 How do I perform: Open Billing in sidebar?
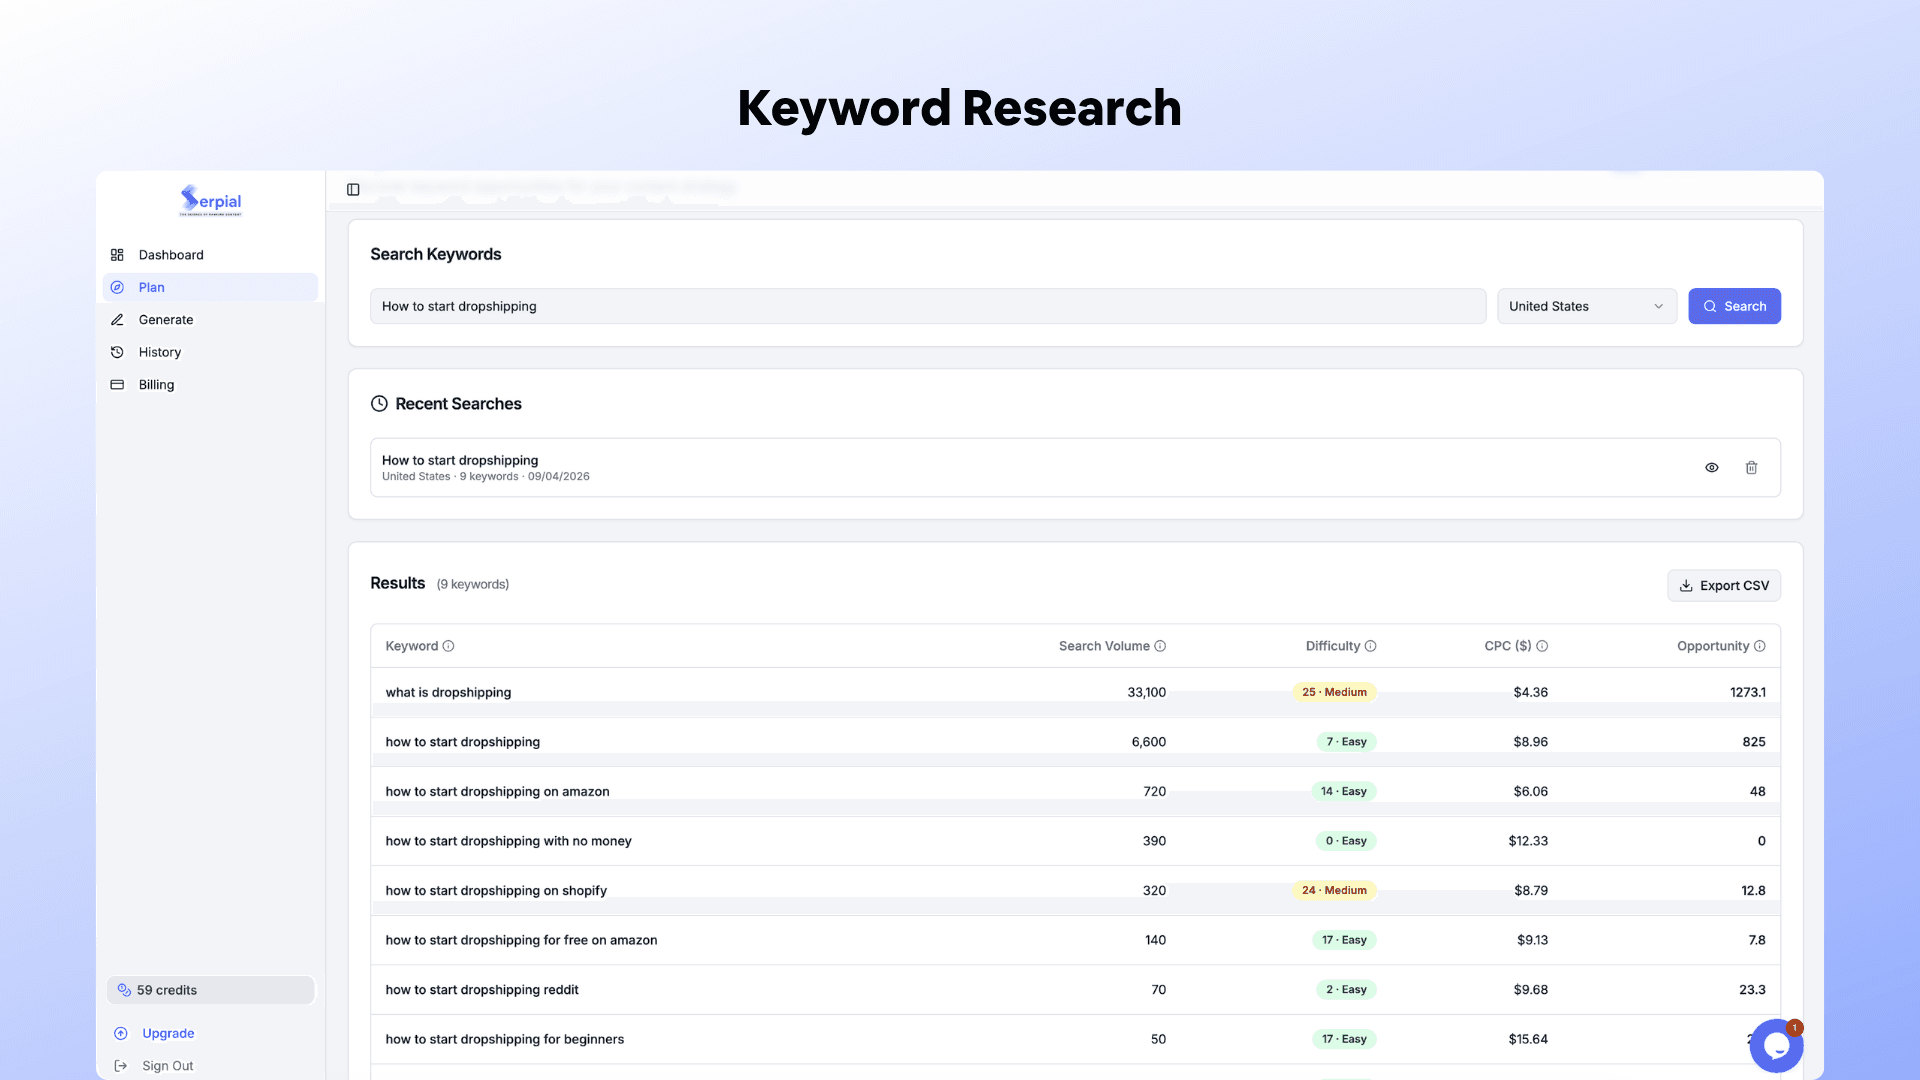[x=210, y=384]
